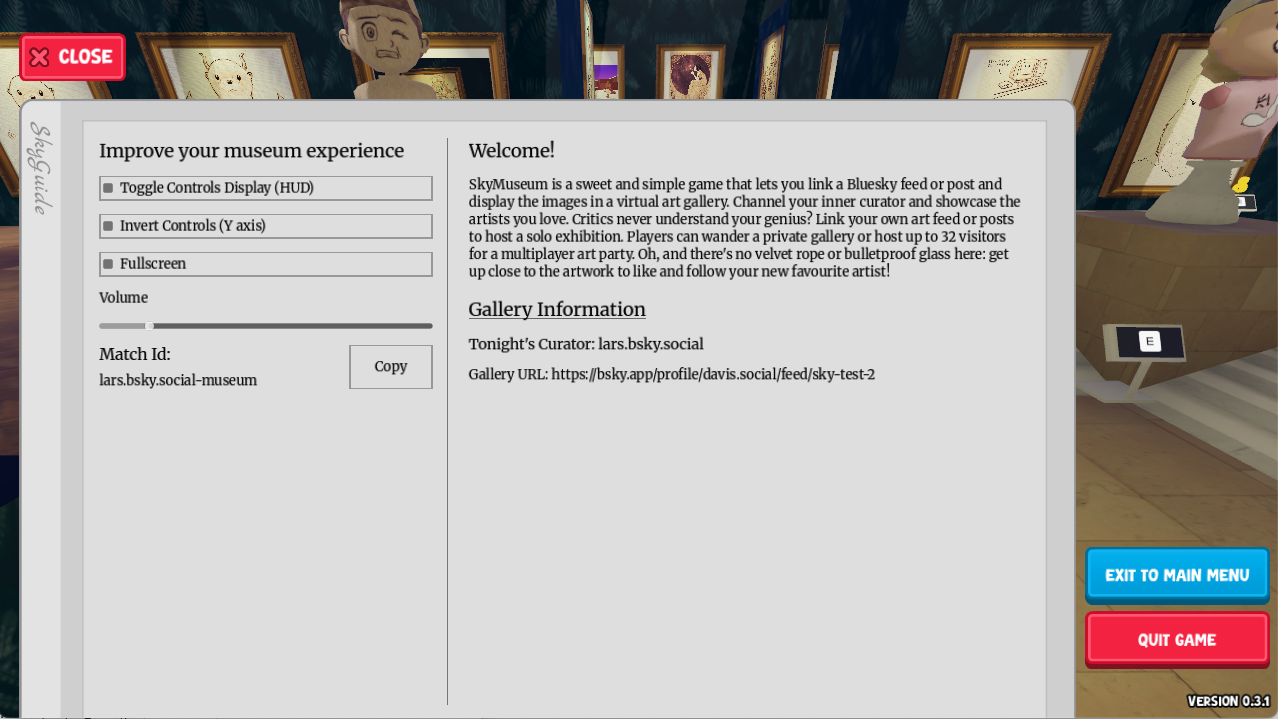Click the Volume slider handle
This screenshot has height=719, width=1278.
pyautogui.click(x=149, y=326)
